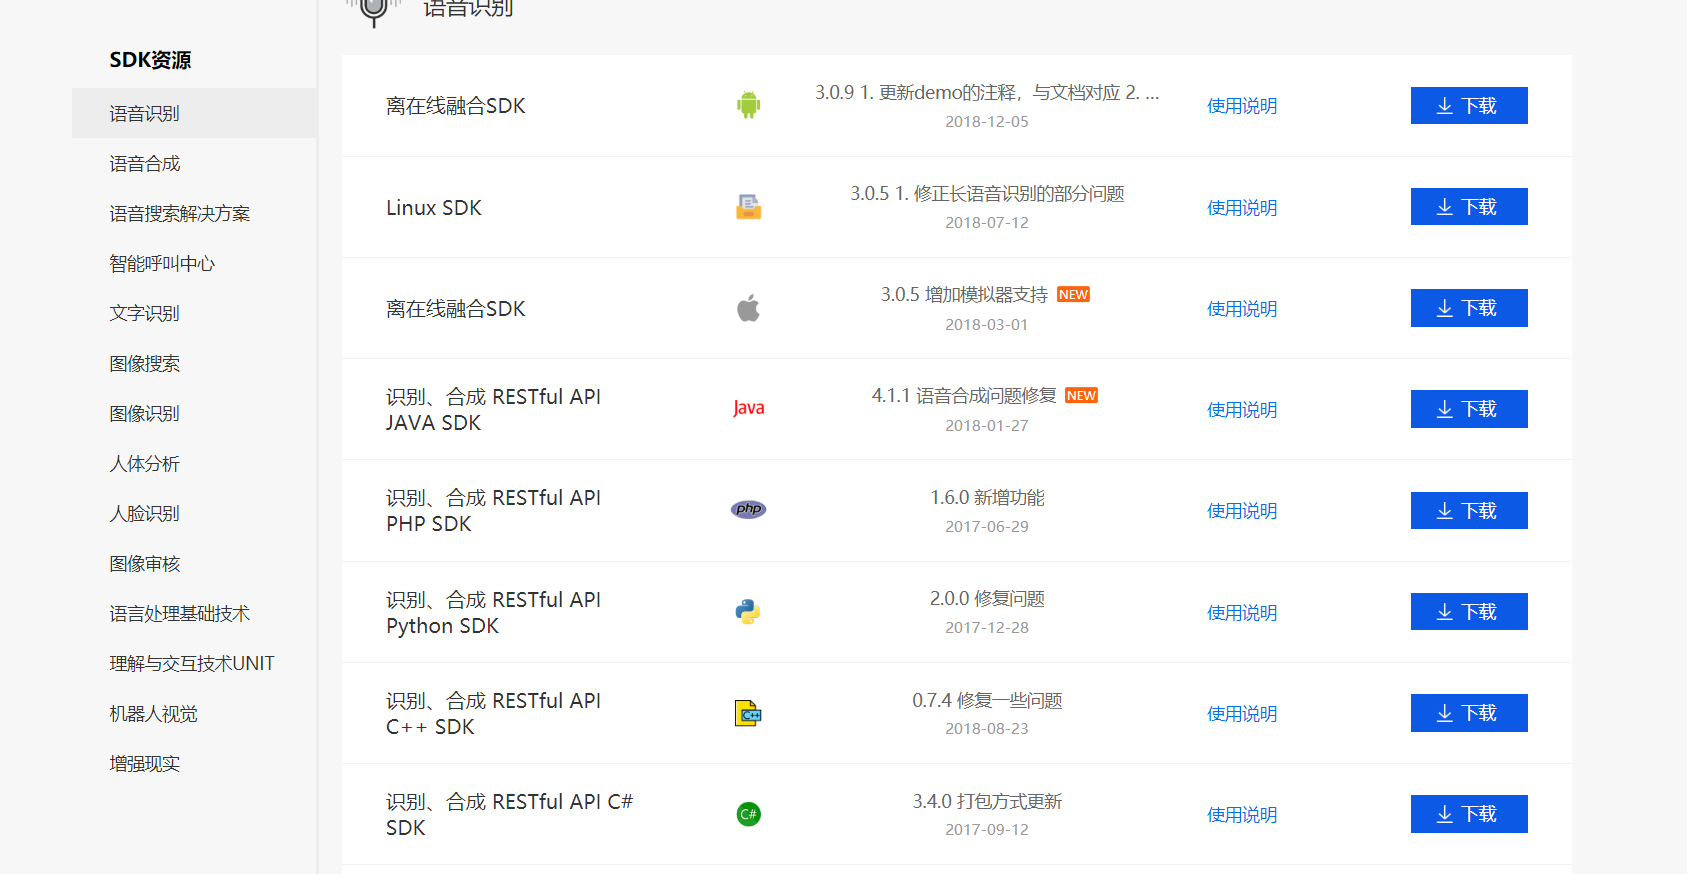1687x874 pixels.
Task: Click version note 3.0.5 修正长语音识别的部分问题
Action: pyautogui.click(x=987, y=194)
